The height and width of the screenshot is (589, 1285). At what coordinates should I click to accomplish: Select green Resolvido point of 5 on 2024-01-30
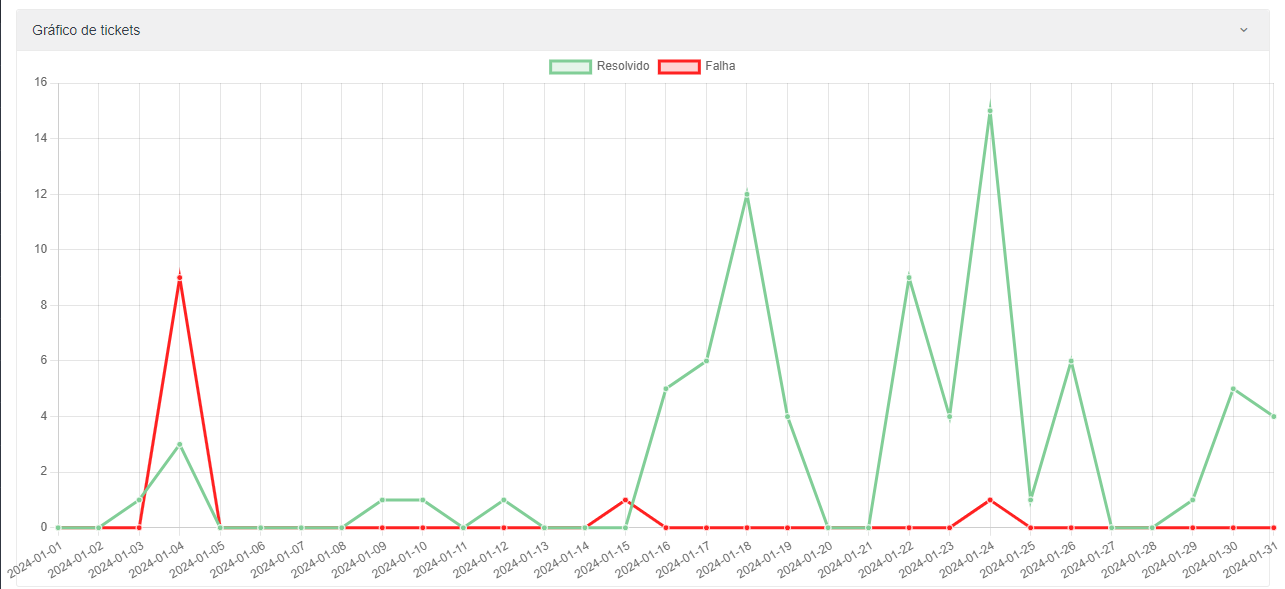point(1233,388)
